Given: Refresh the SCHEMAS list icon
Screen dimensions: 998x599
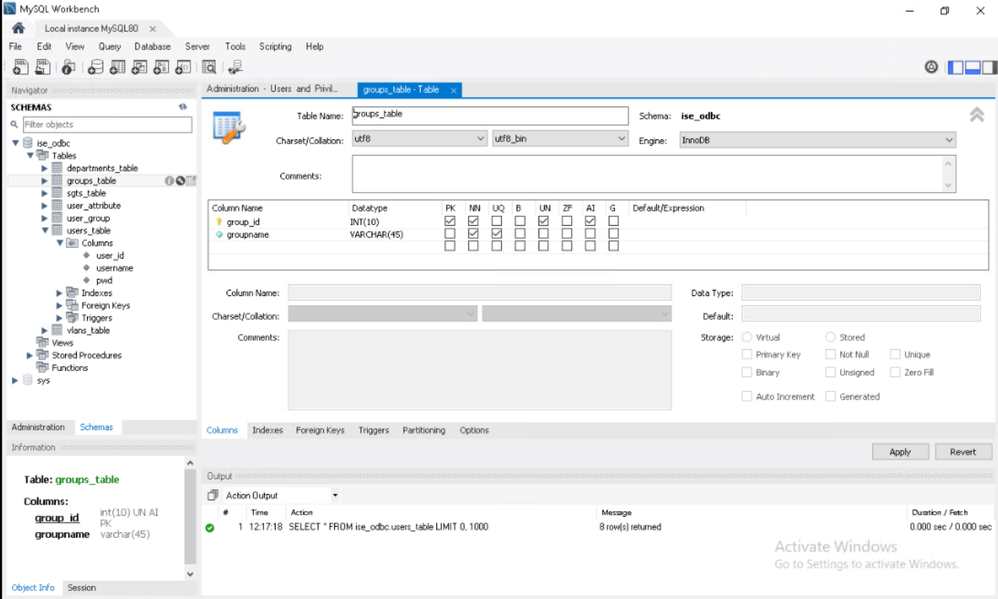Looking at the screenshot, I should coord(183,107).
